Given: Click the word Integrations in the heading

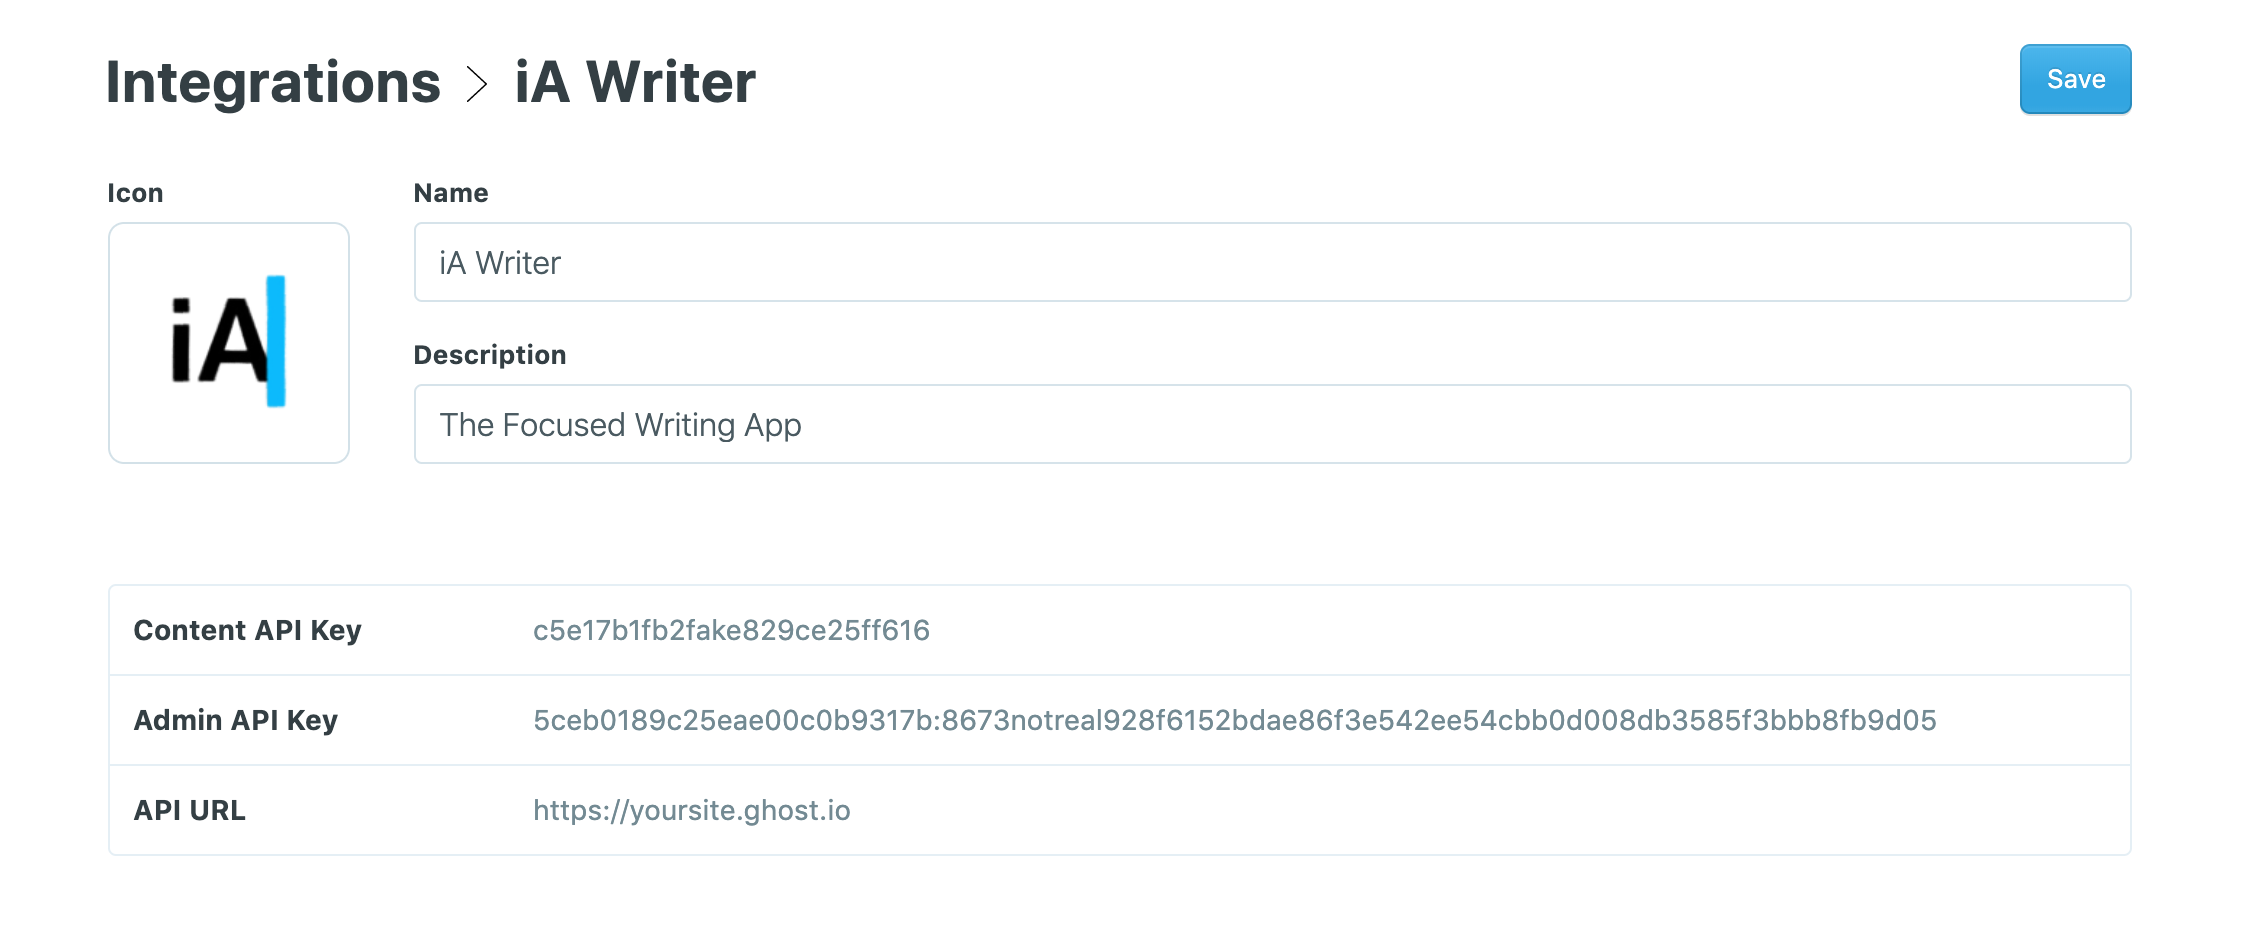Looking at the screenshot, I should 272,83.
